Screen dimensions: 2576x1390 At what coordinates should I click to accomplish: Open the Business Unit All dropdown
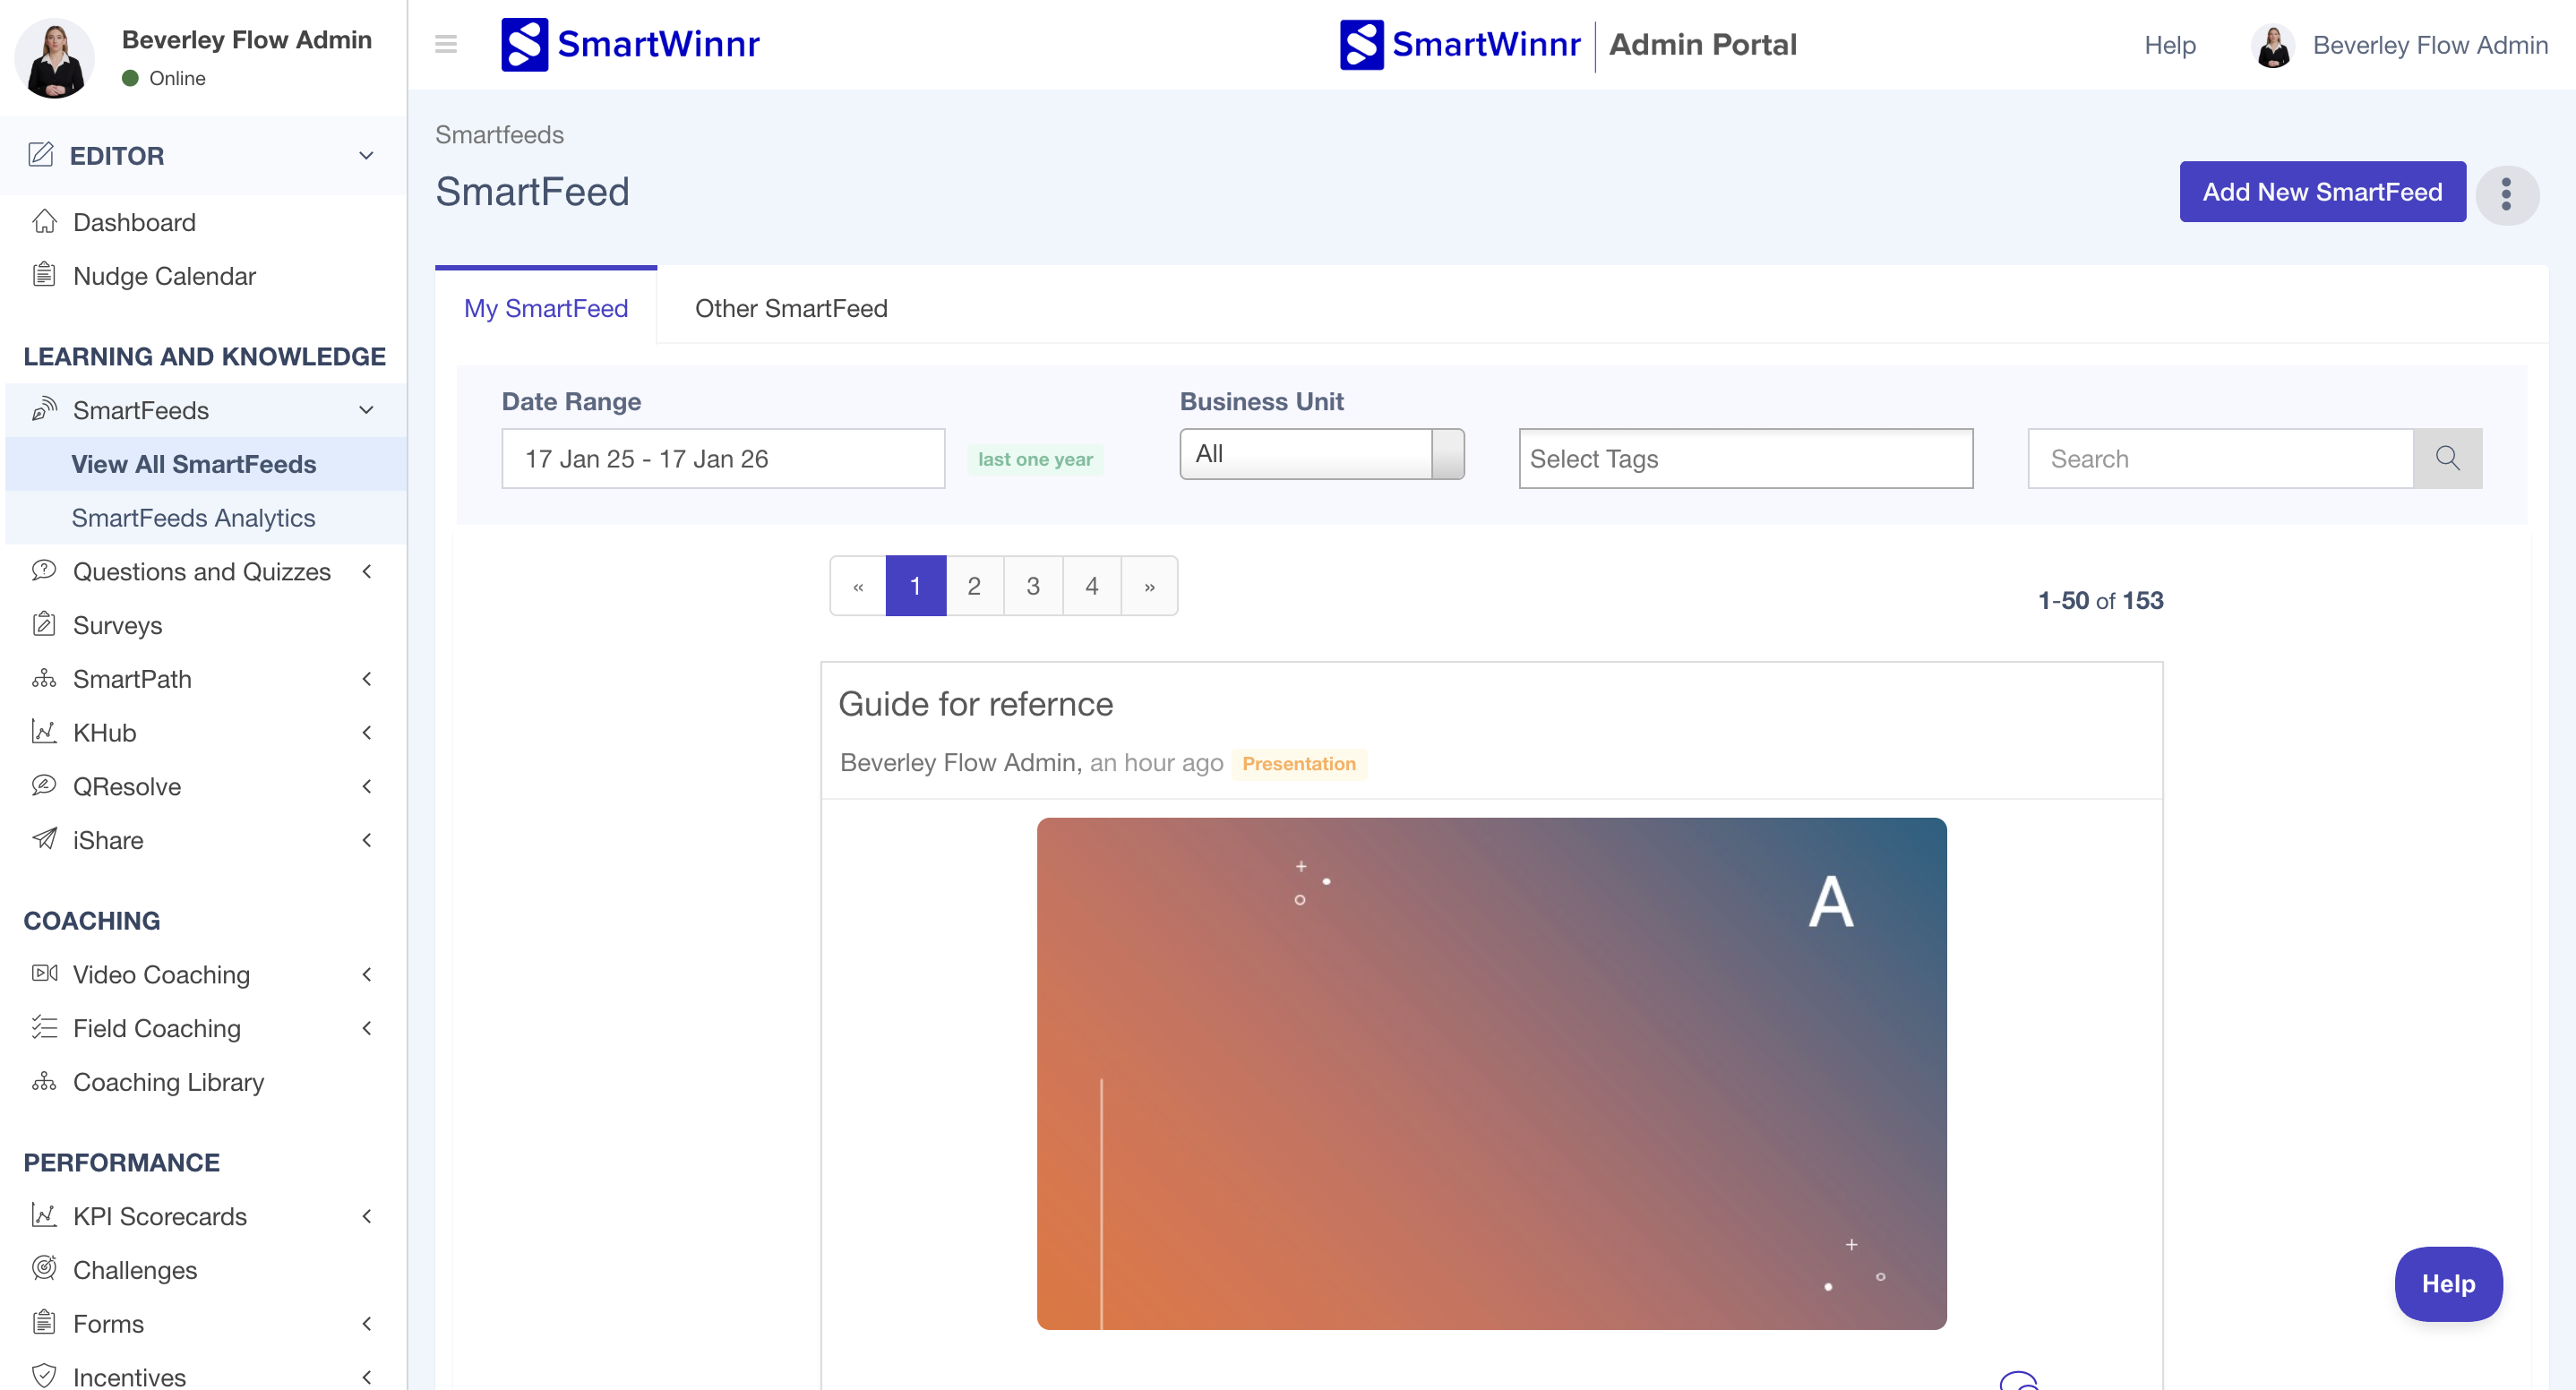coord(1320,454)
